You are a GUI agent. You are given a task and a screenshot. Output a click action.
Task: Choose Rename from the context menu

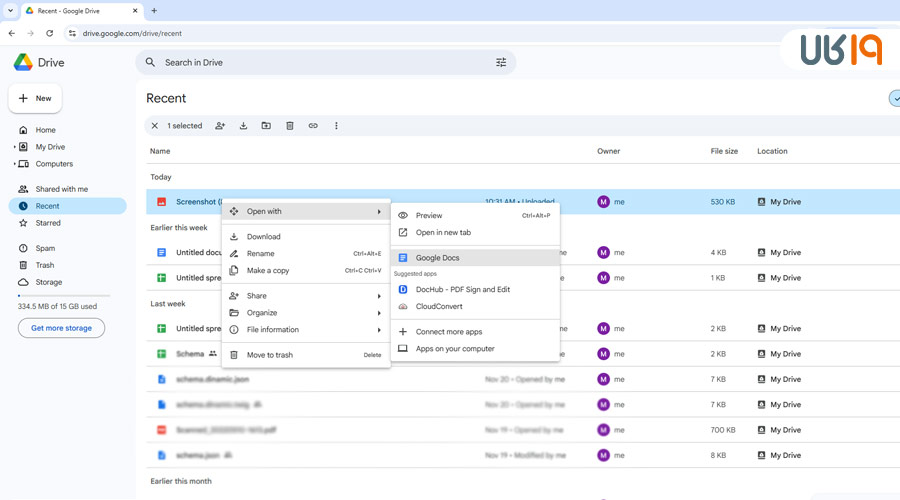pos(261,254)
